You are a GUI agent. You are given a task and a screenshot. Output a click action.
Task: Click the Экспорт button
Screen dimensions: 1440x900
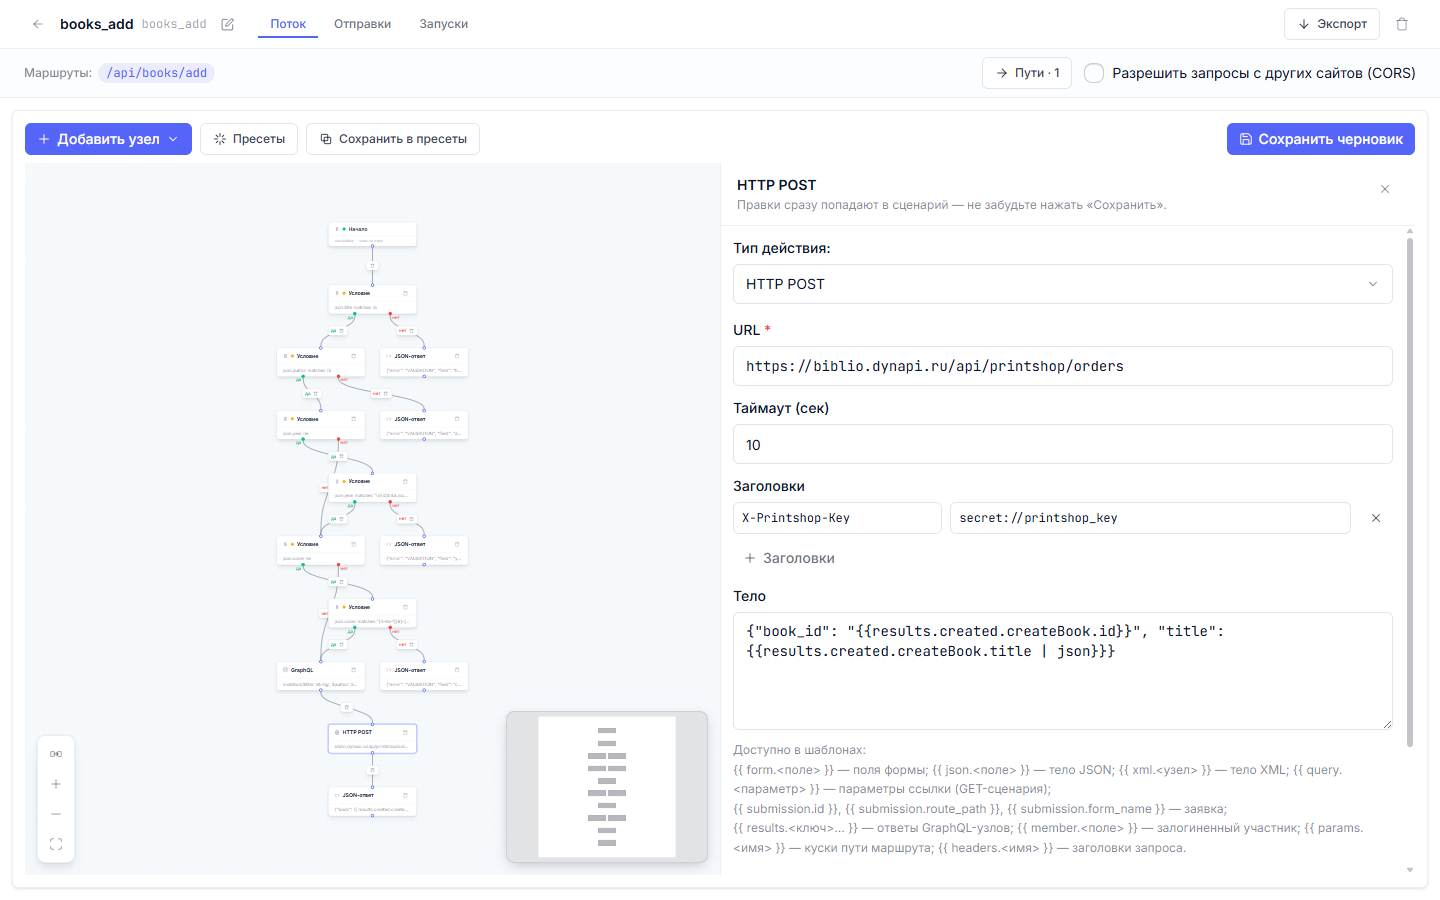pos(1332,24)
